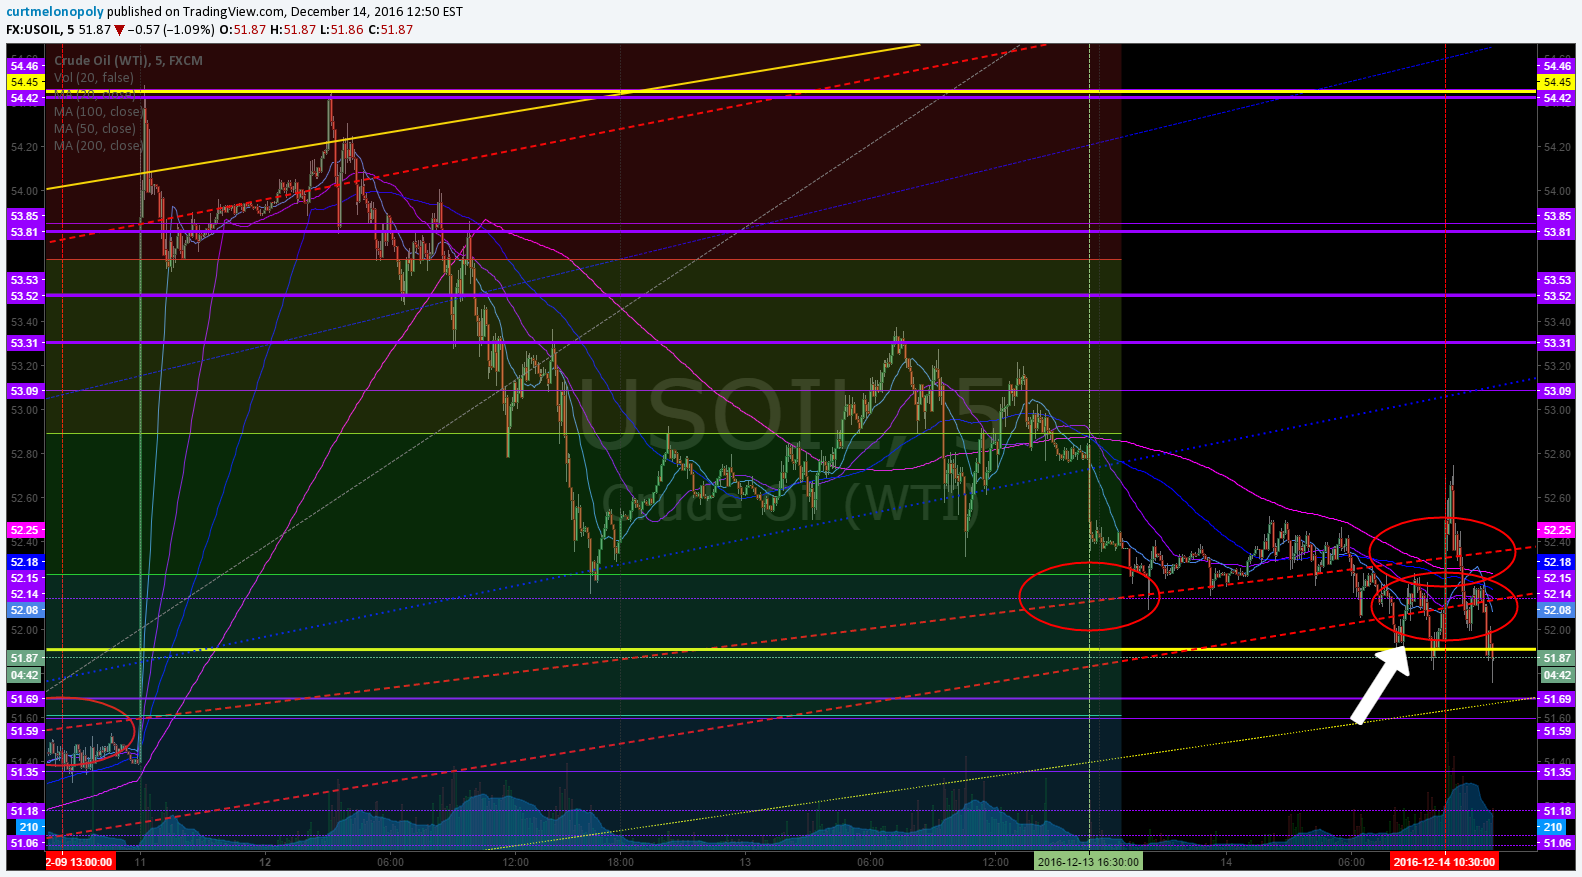The height and width of the screenshot is (877, 1582).
Task: Click the 53.52 price label on right axis
Action: 1557,296
